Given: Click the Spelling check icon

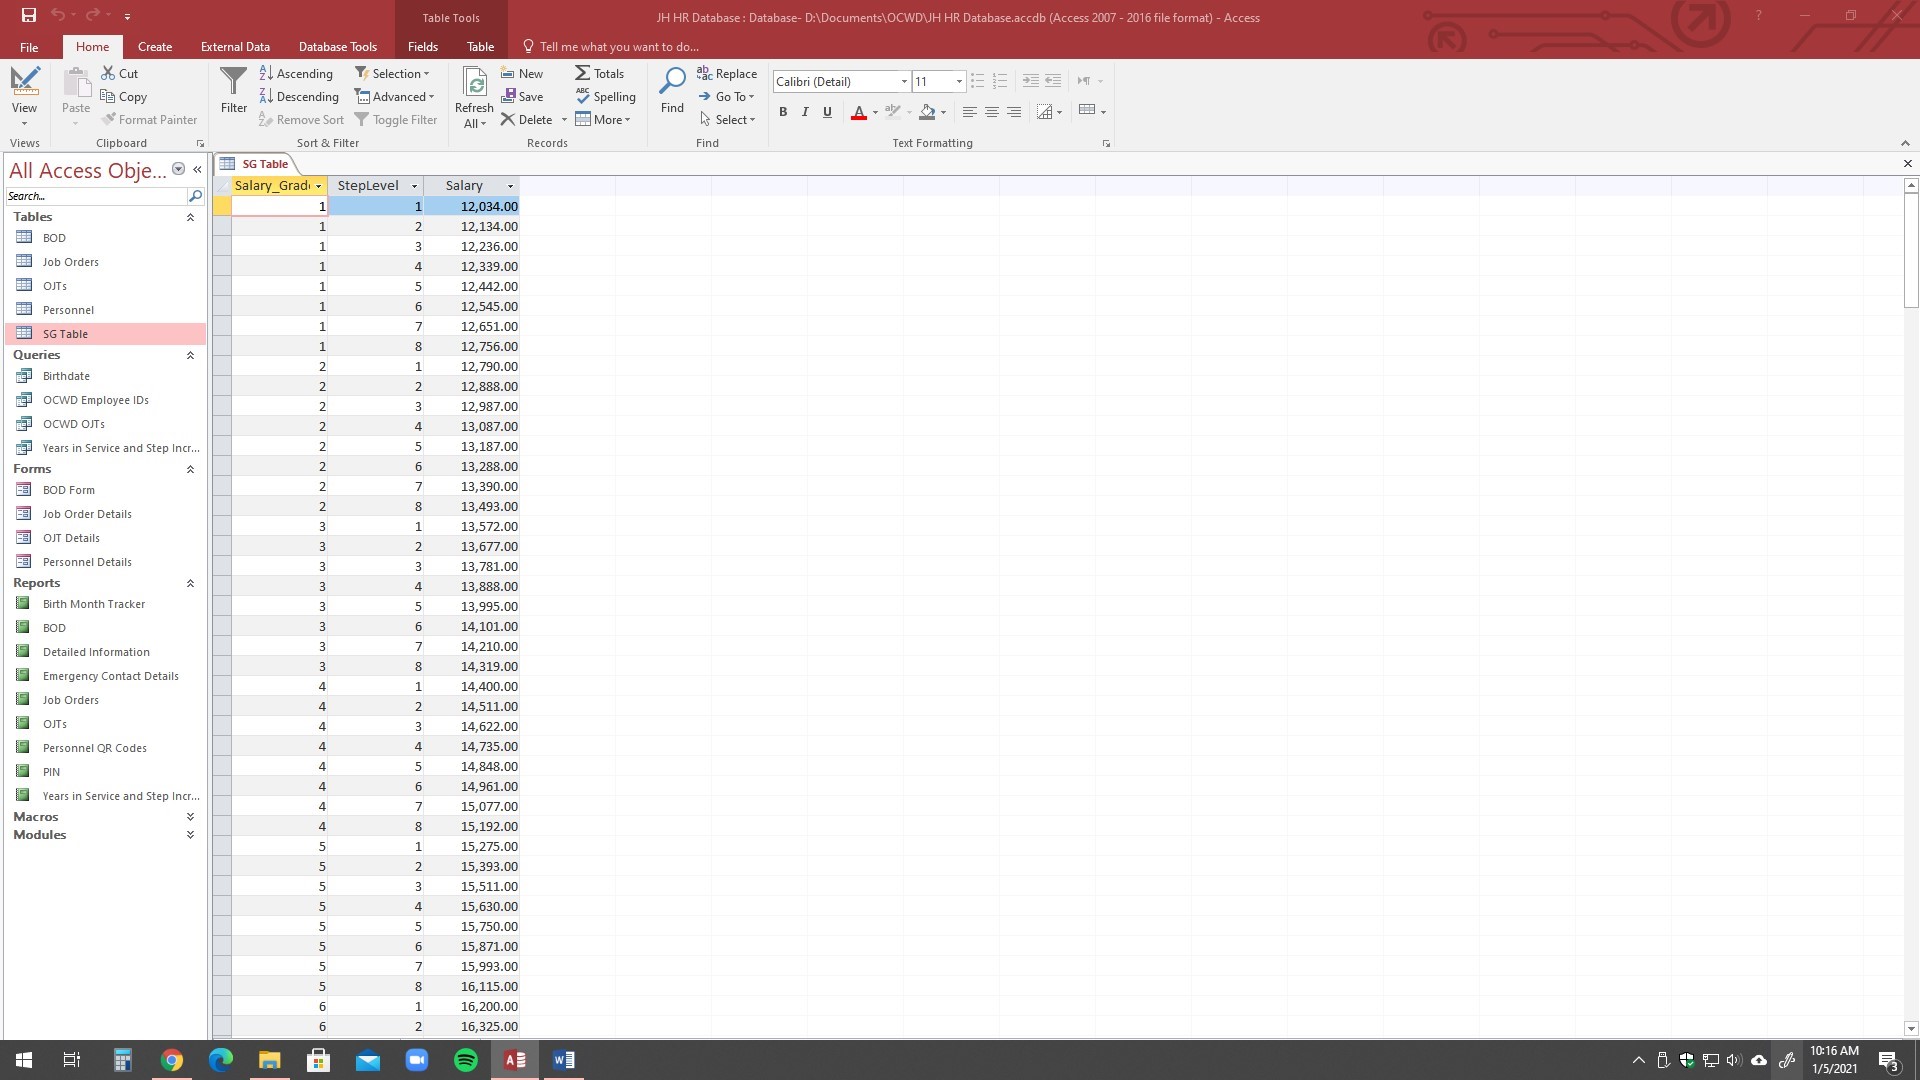Looking at the screenshot, I should point(583,96).
